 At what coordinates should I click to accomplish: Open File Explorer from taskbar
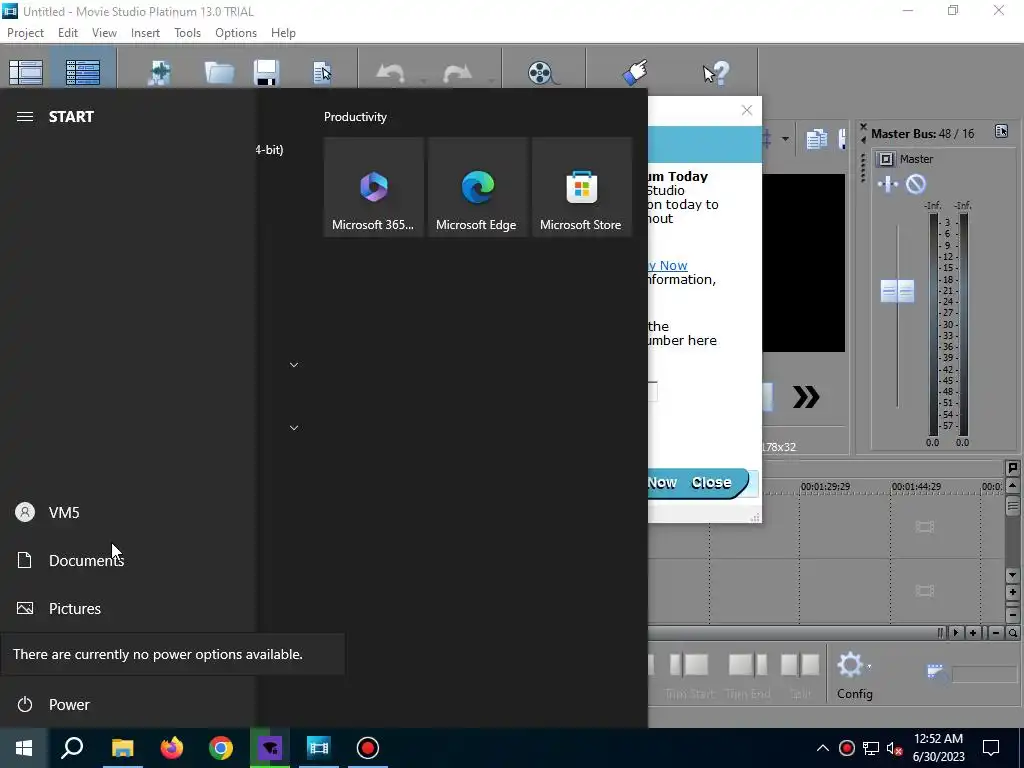pyautogui.click(x=122, y=748)
